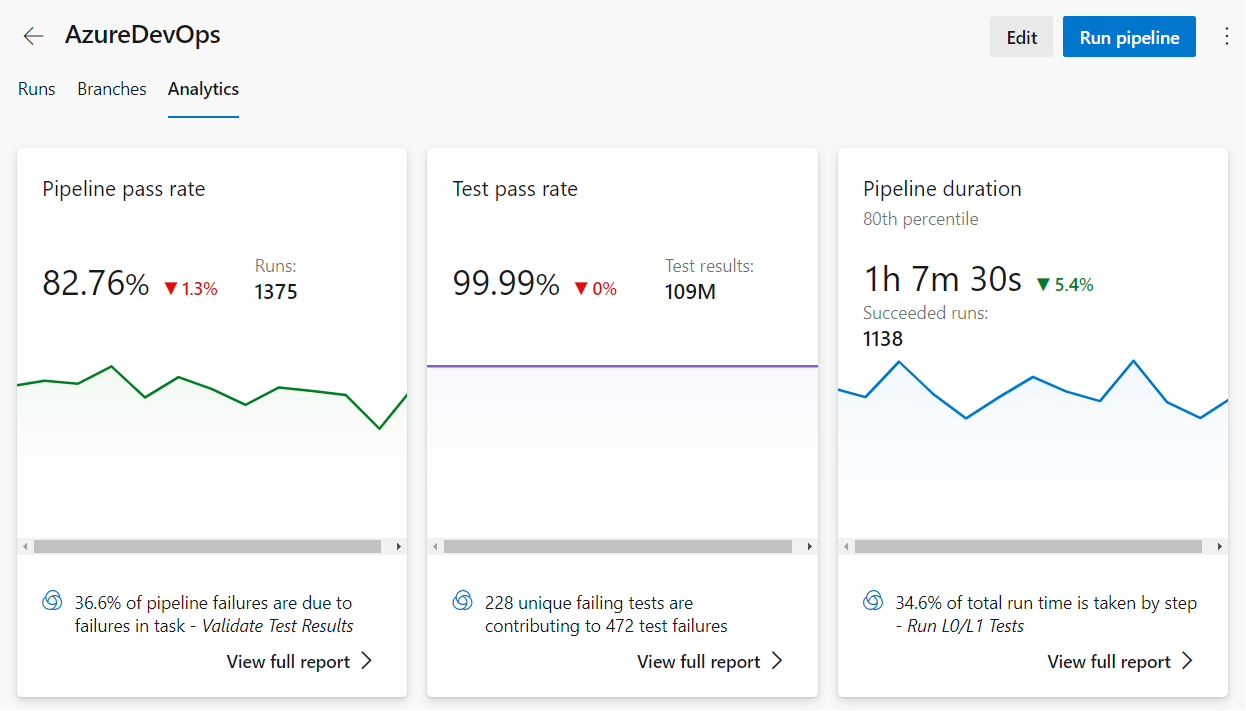Click the insight icon on Test pass rate card
The height and width of the screenshot is (711, 1246).
click(x=461, y=602)
